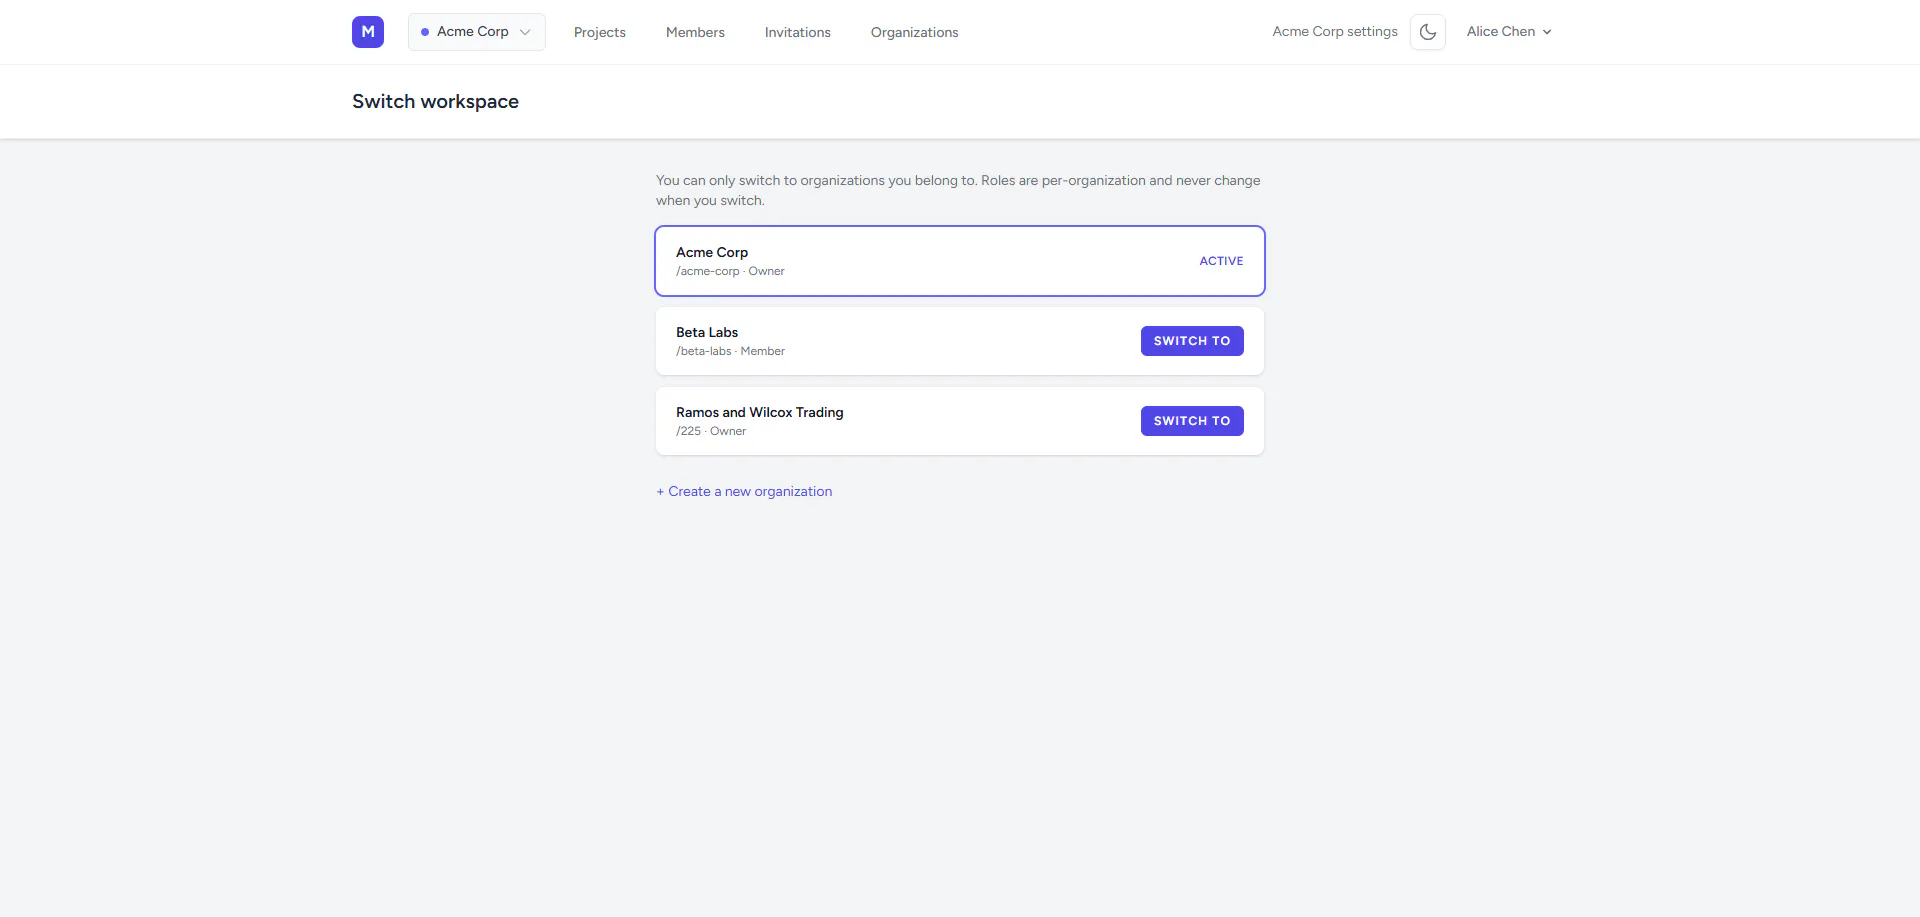1920x917 pixels.
Task: Create a new organization
Action: tap(744, 491)
